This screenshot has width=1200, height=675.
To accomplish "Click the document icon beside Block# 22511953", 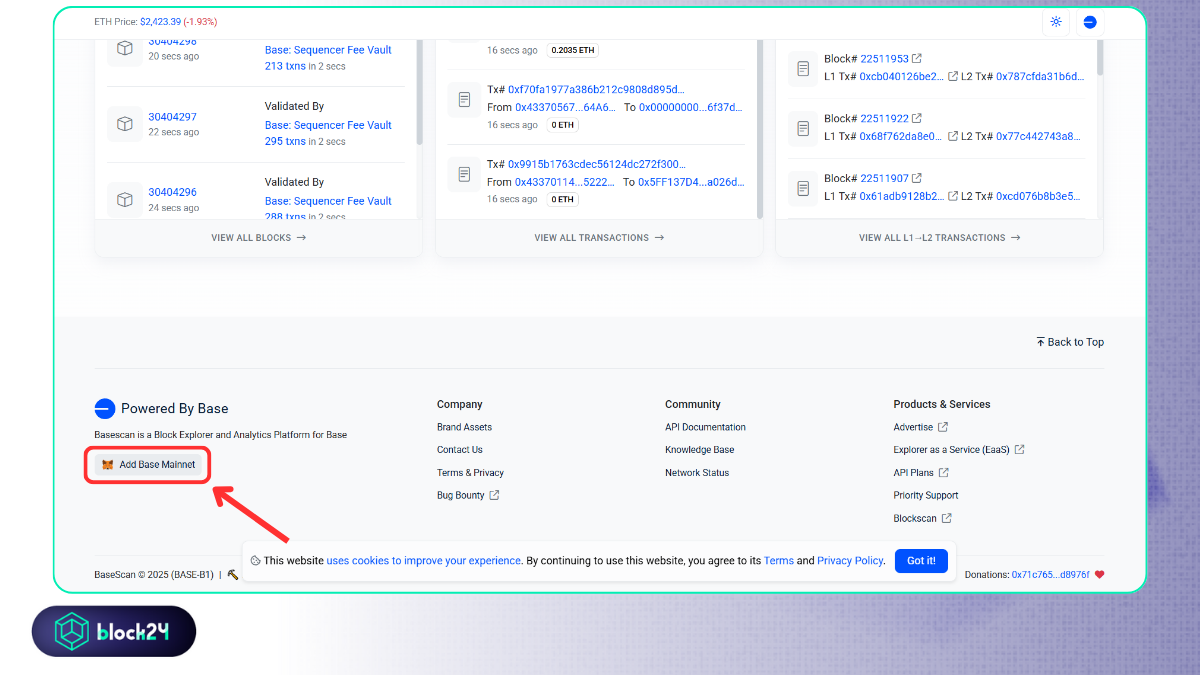I will click(803, 68).
